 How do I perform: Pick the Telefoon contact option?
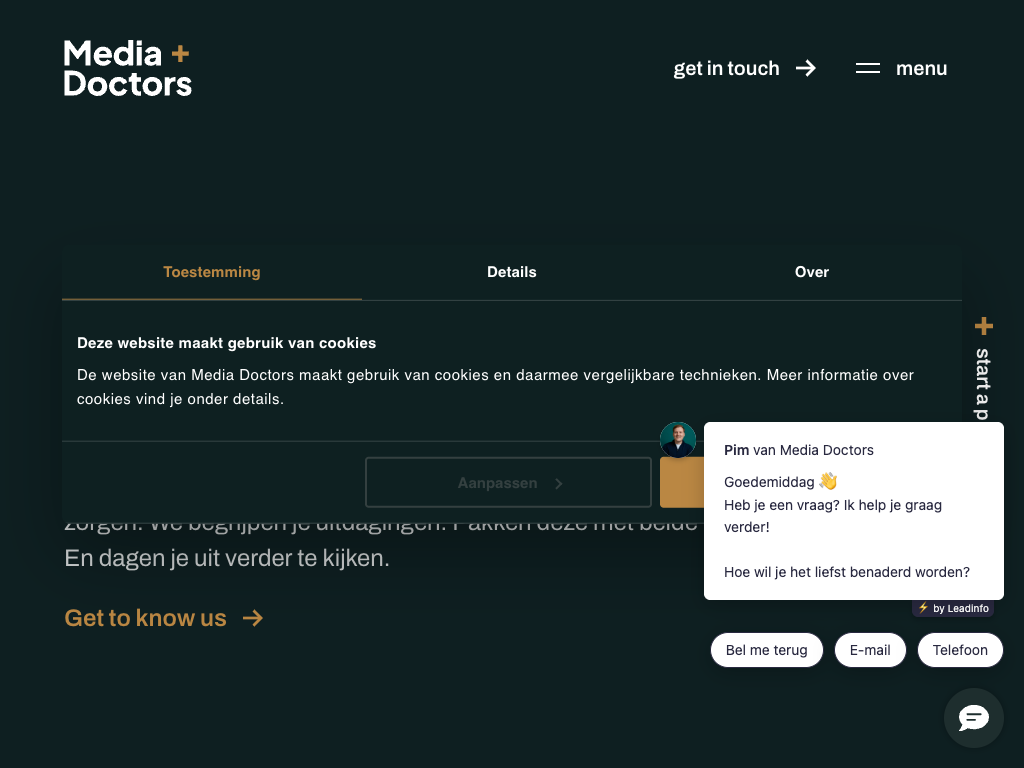coord(960,650)
